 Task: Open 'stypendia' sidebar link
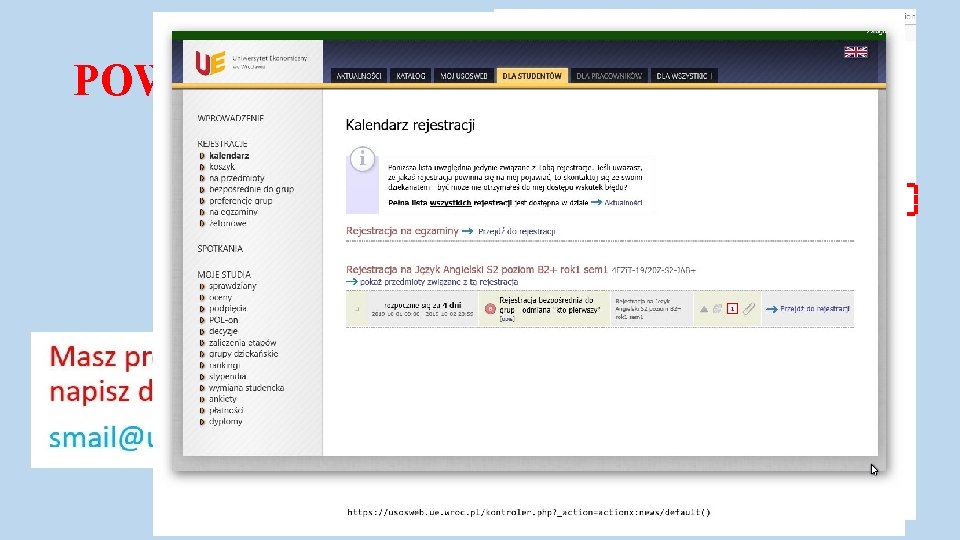228,377
